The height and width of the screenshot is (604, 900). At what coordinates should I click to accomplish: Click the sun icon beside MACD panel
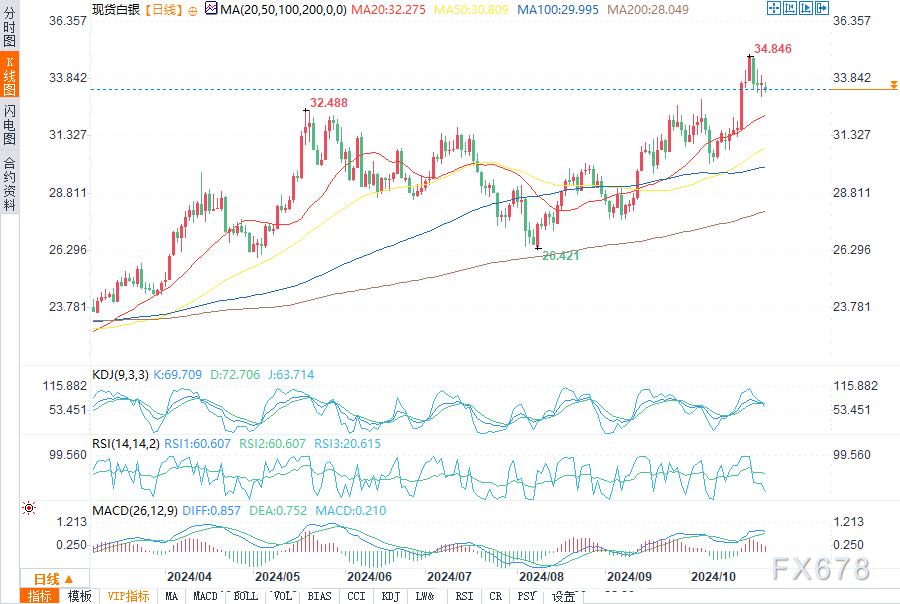30,510
